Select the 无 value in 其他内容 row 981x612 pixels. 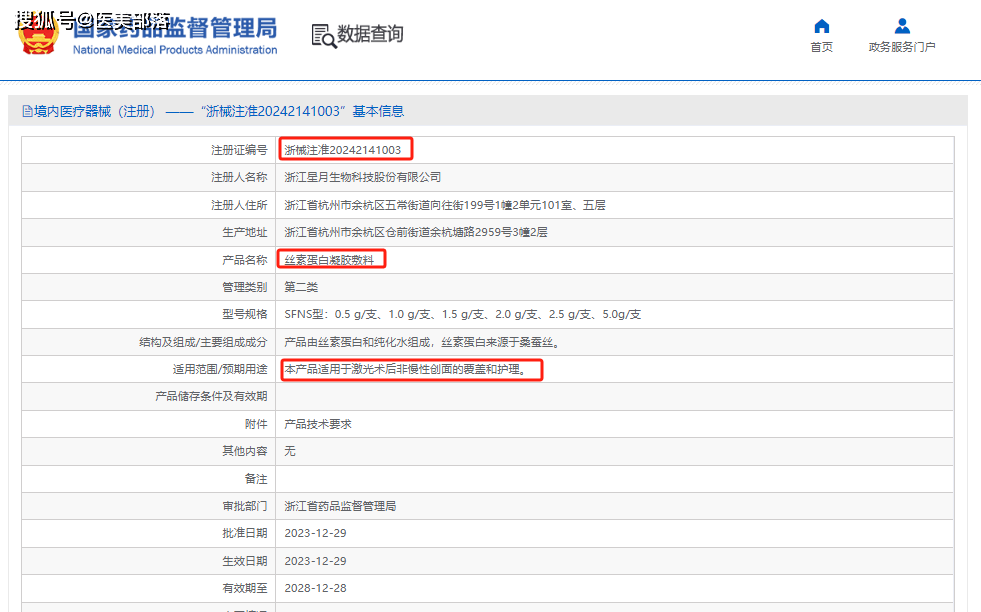pyautogui.click(x=290, y=451)
